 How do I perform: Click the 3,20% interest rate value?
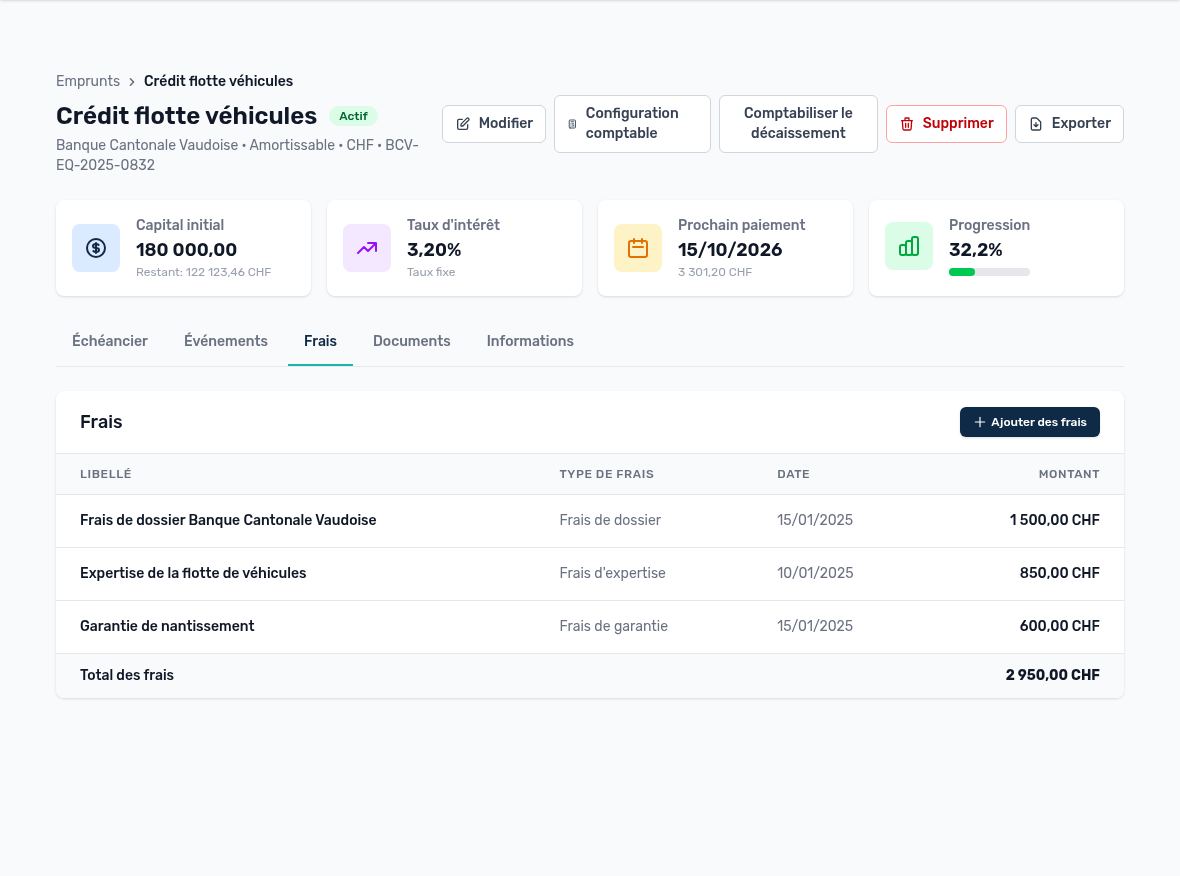(434, 250)
